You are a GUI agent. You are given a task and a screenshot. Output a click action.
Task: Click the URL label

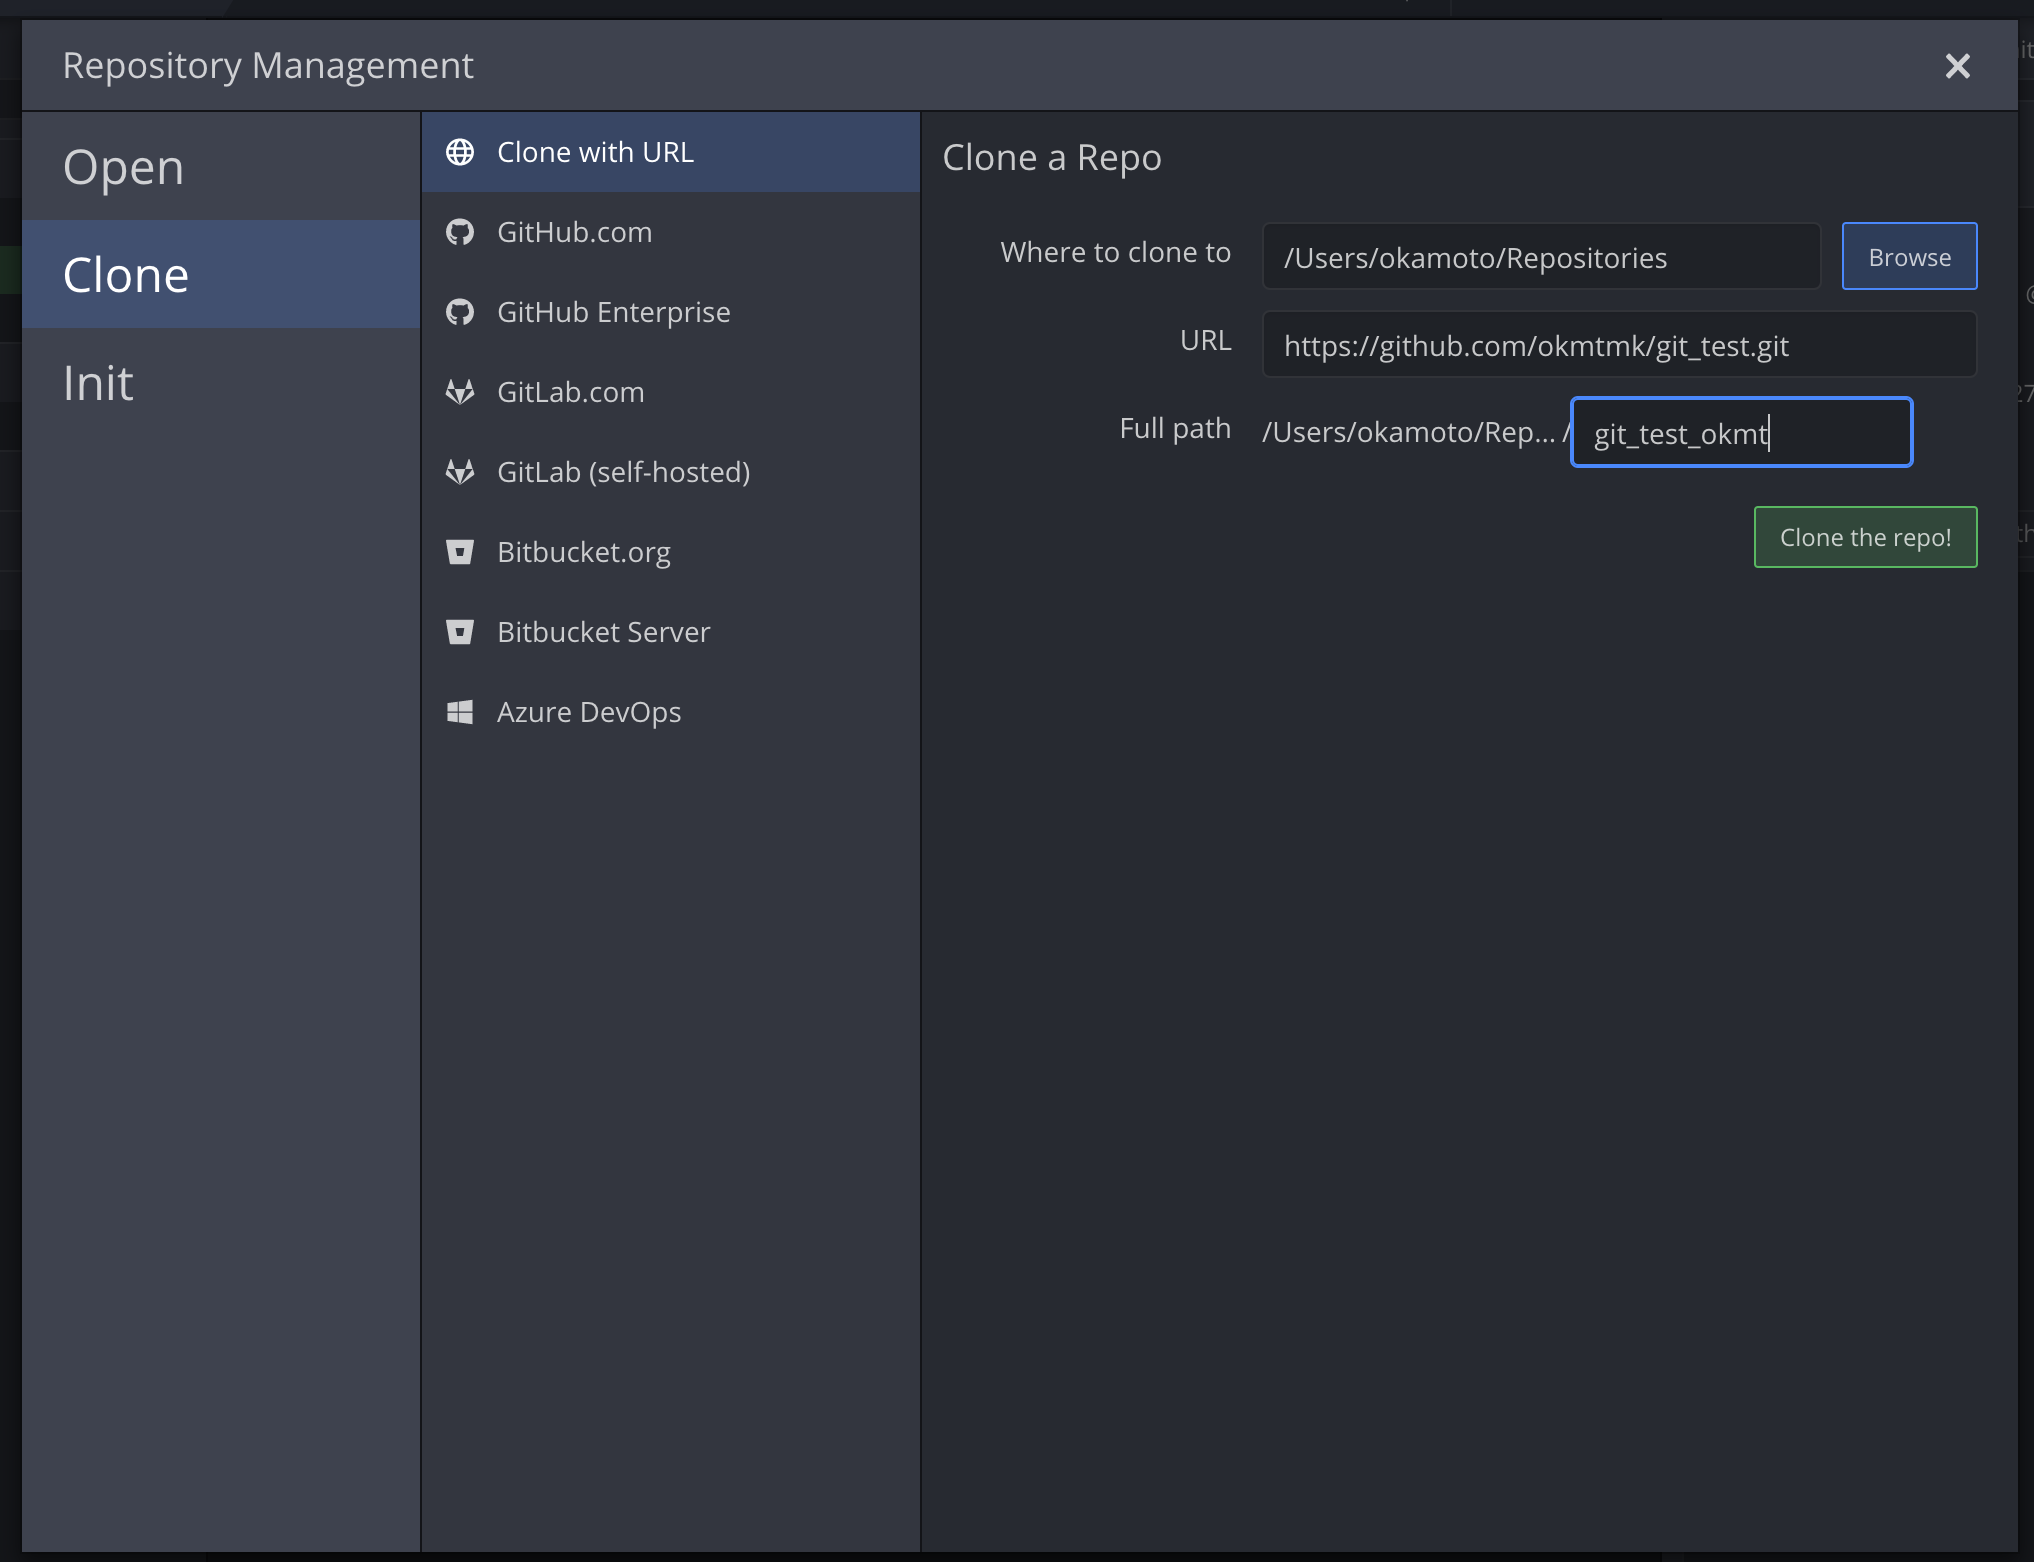(1205, 341)
